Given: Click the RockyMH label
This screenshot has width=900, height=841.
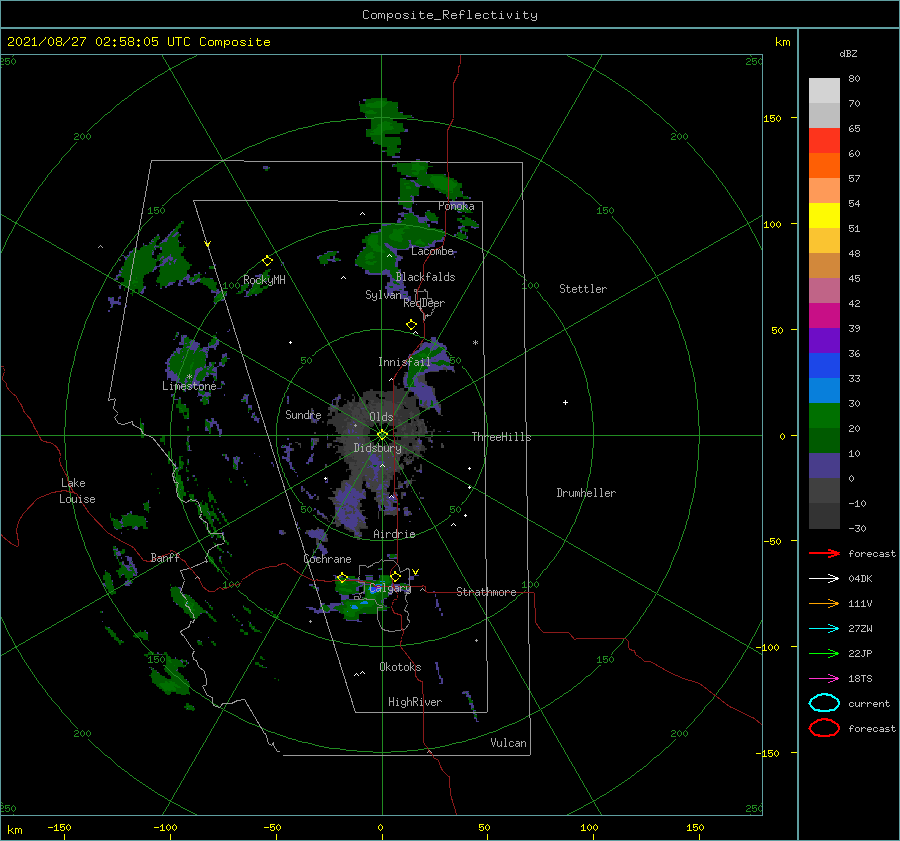Looking at the screenshot, I should (264, 280).
